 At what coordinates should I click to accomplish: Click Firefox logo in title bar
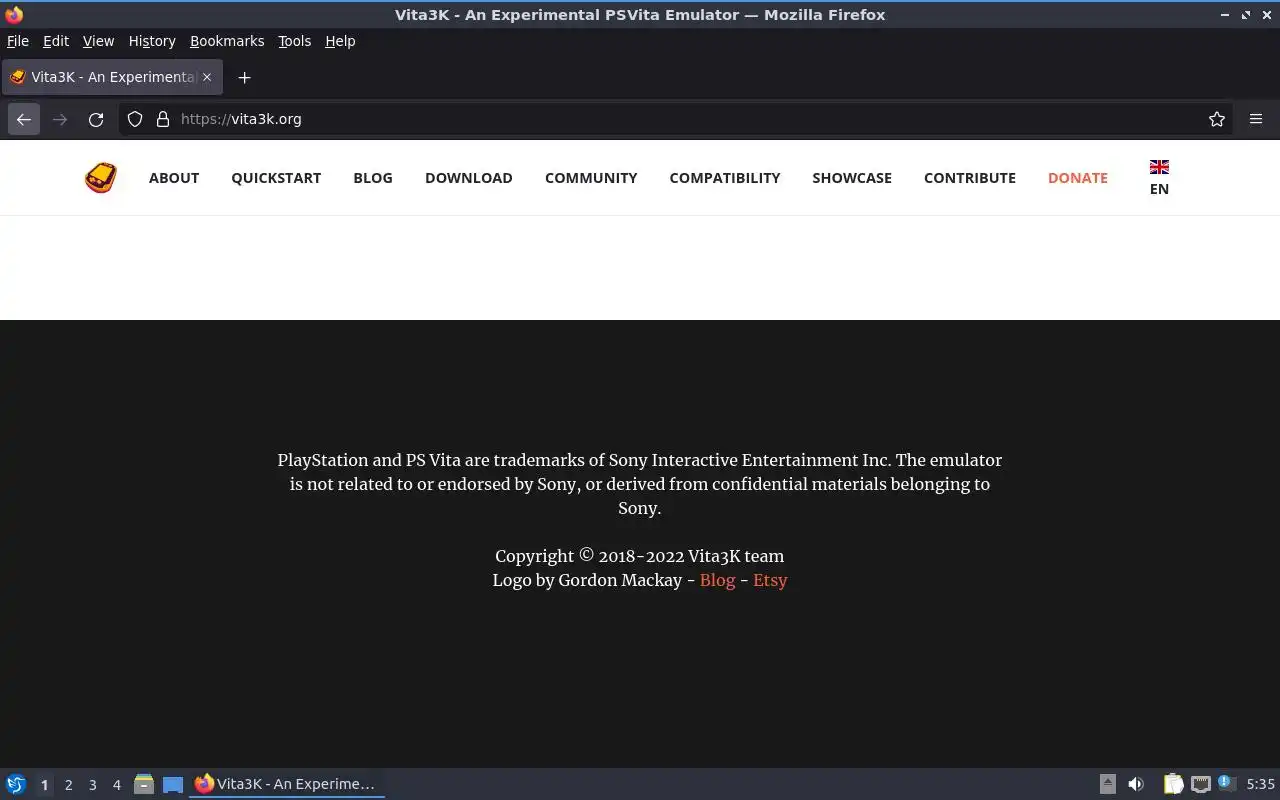point(14,14)
